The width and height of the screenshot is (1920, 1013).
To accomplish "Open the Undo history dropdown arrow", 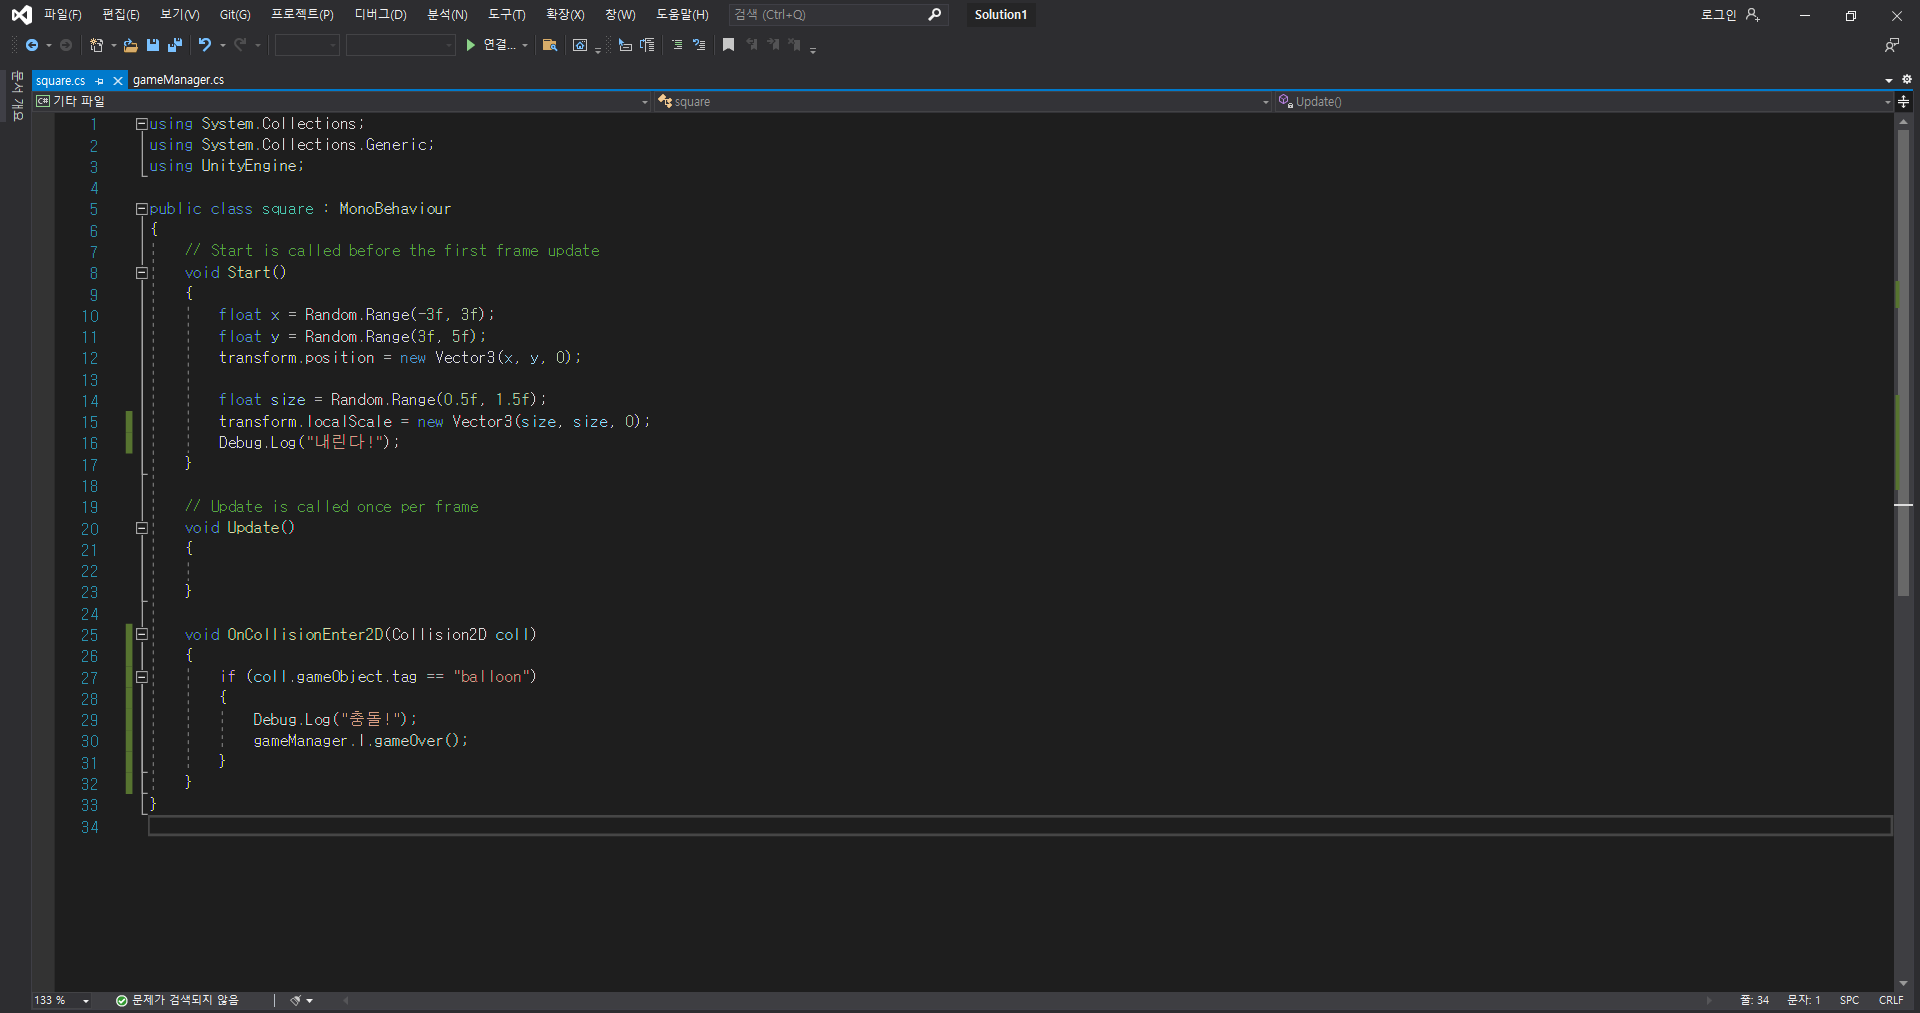I will (222, 45).
